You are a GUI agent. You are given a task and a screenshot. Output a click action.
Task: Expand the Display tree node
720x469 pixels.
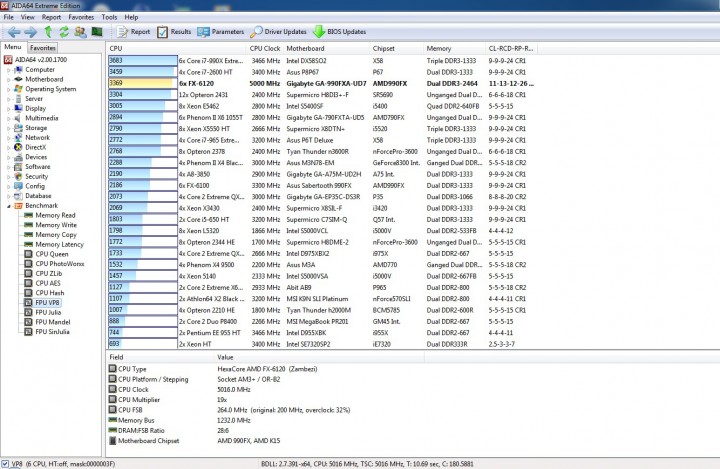pos(8,108)
